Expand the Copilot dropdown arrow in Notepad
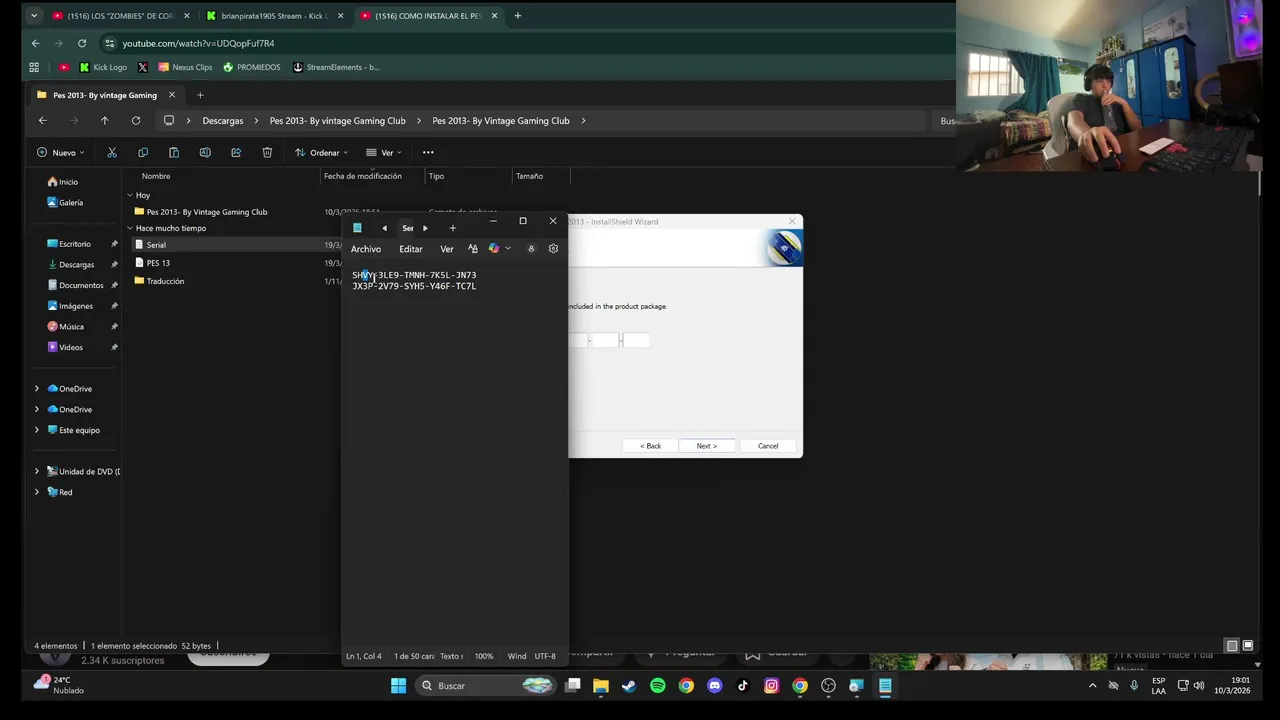Viewport: 1280px width, 720px height. 508,248
